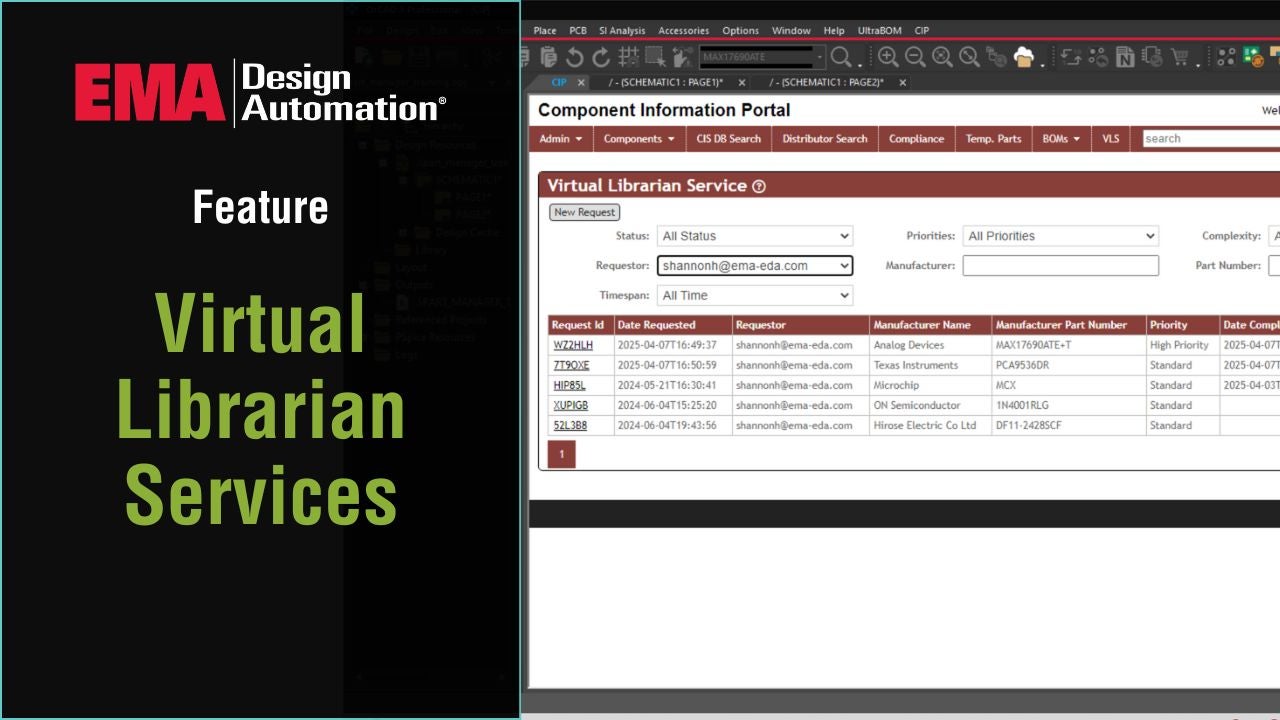The height and width of the screenshot is (720, 1280).
Task: Open request 7T9OXE link
Action: (x=571, y=365)
